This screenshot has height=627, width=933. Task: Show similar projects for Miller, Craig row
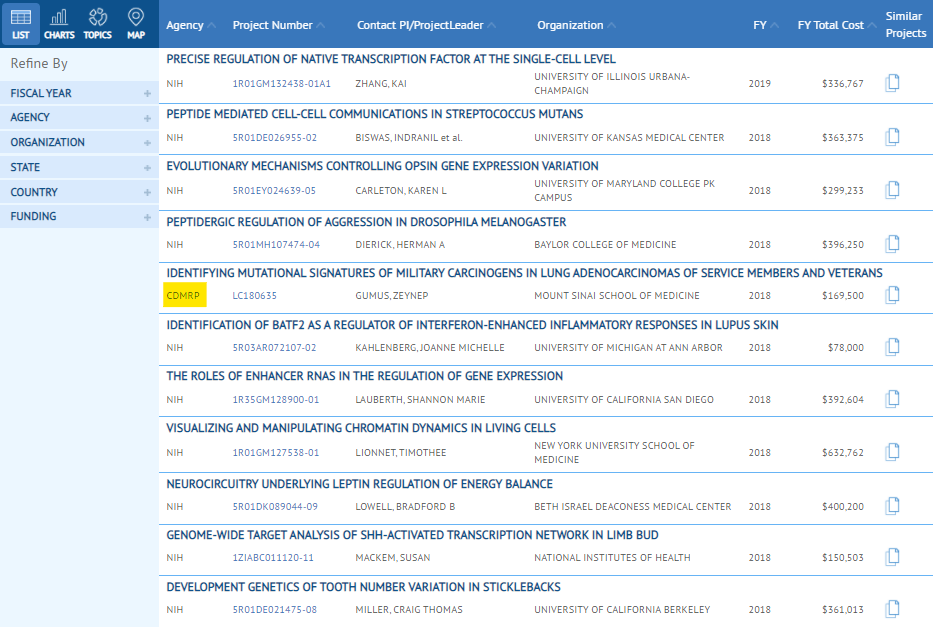pos(892,609)
